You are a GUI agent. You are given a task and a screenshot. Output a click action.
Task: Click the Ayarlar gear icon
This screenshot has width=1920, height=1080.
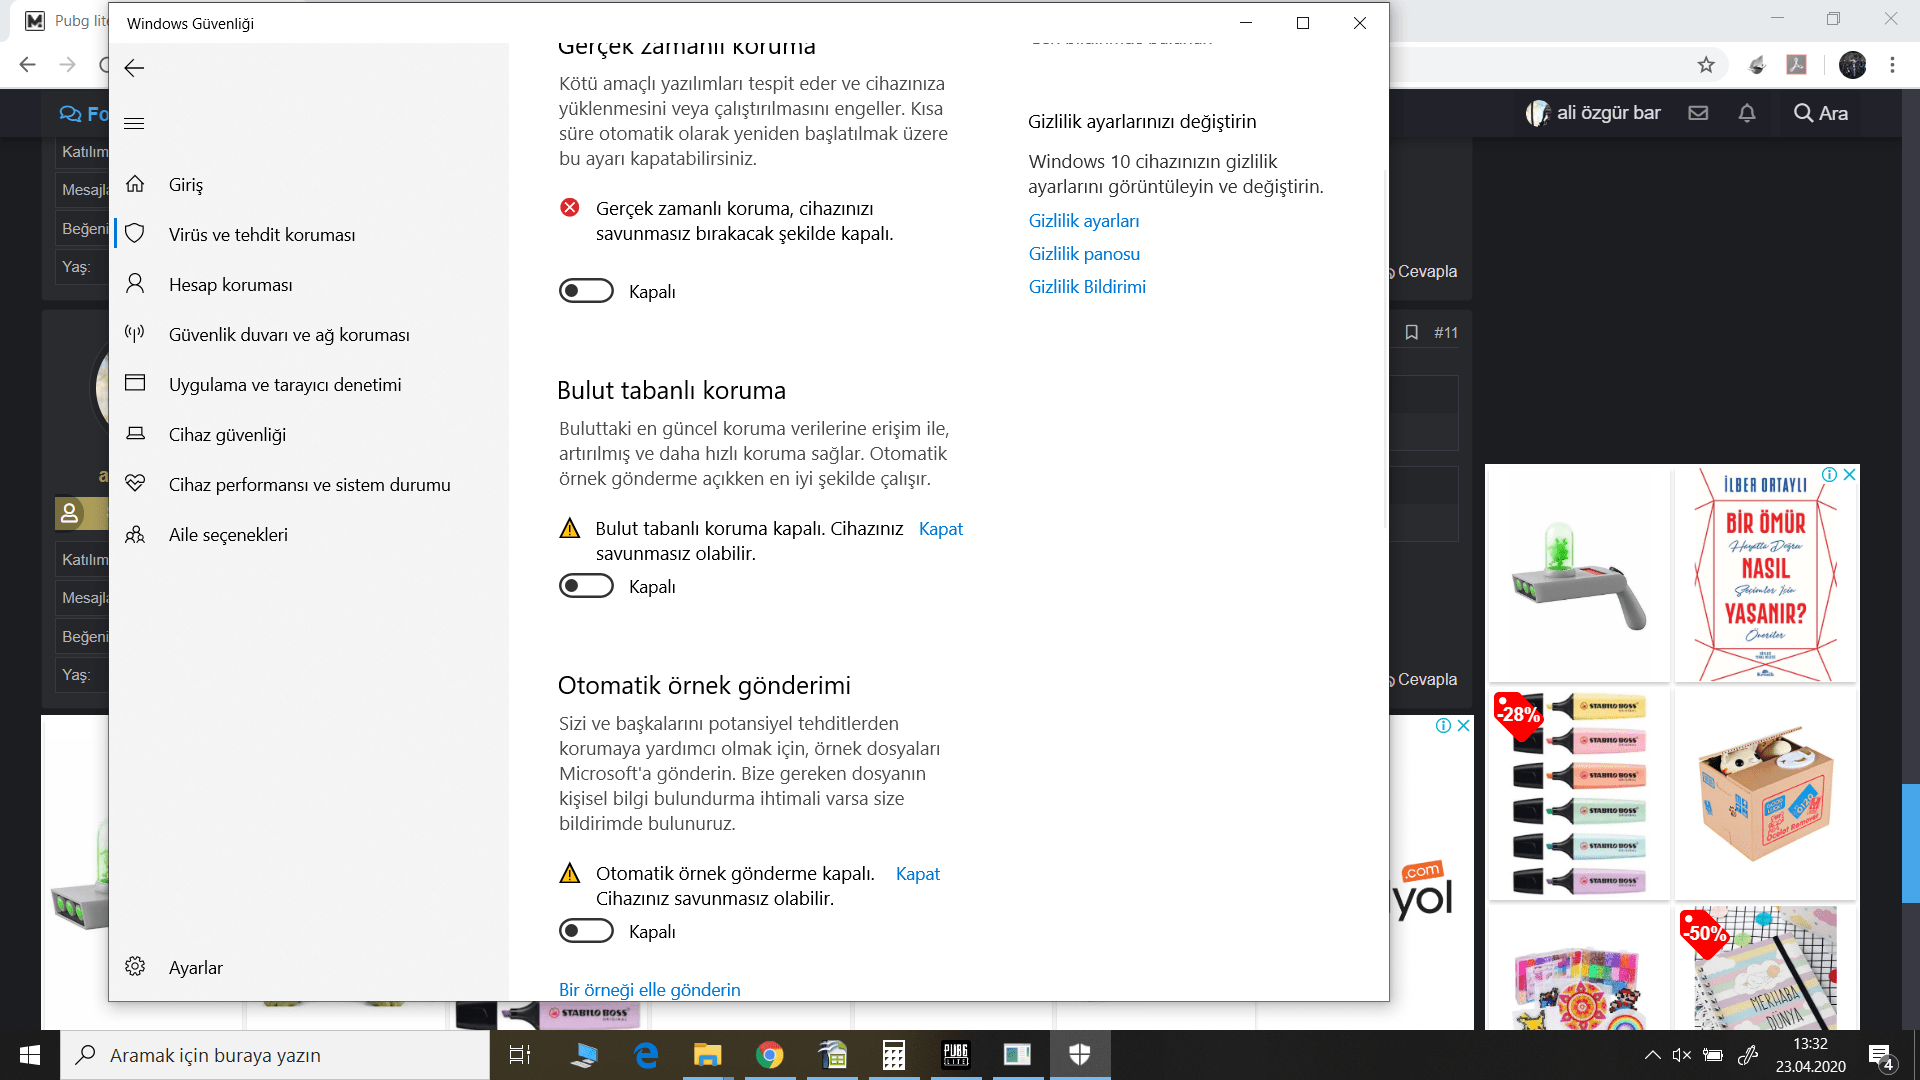coord(135,967)
